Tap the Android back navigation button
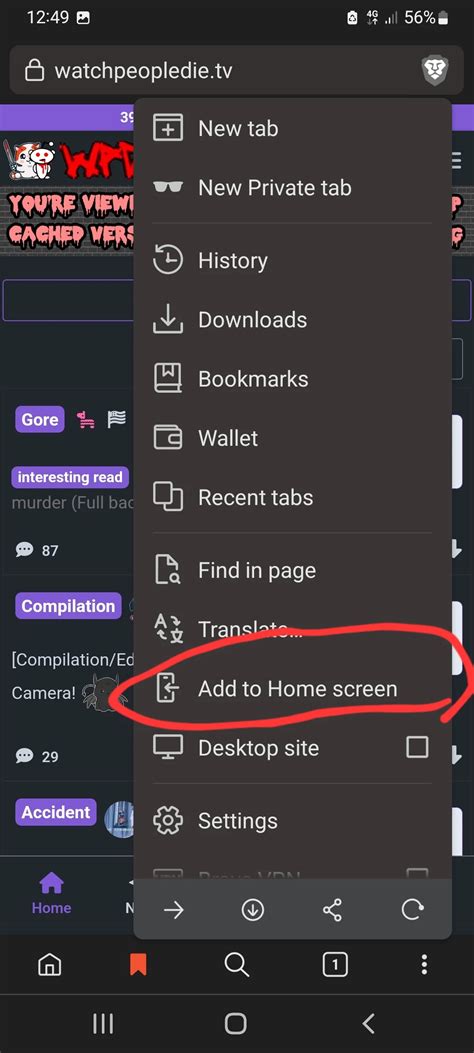This screenshot has width=474, height=1053. 368,1023
